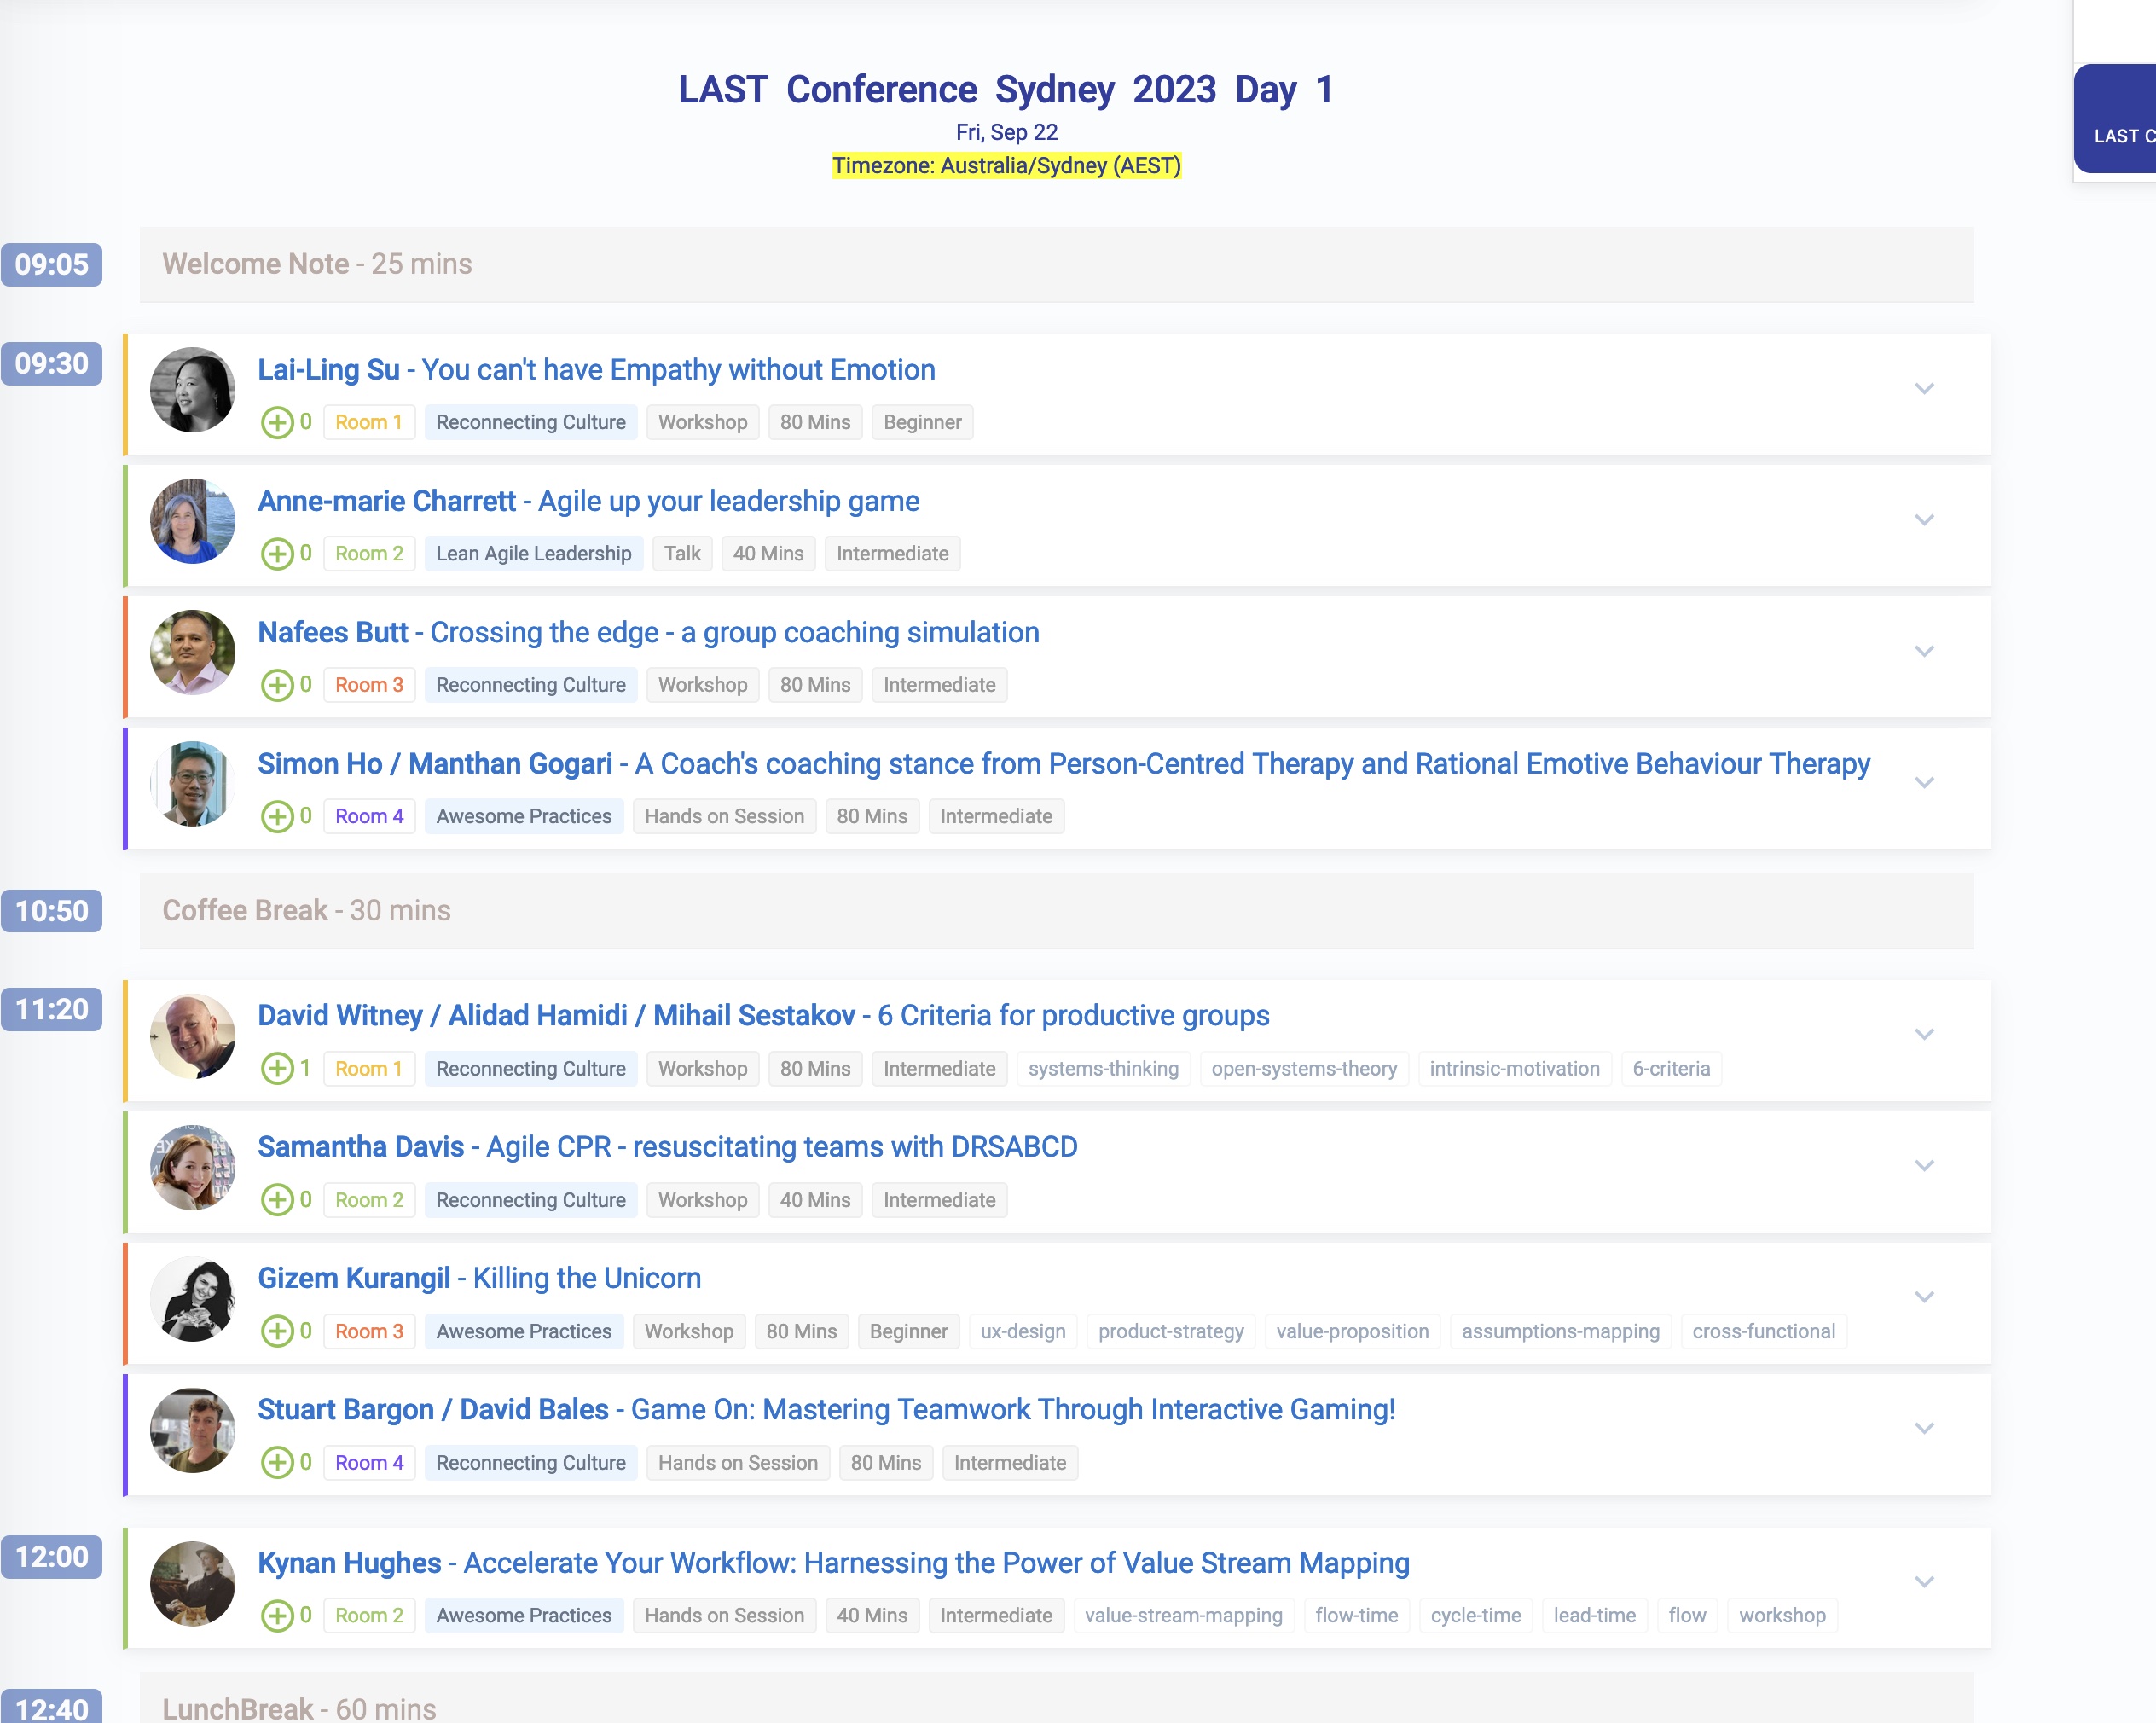Viewport: 2156px width, 1723px height.
Task: Open Lai-Ling Su speaker photo
Action: pos(192,390)
